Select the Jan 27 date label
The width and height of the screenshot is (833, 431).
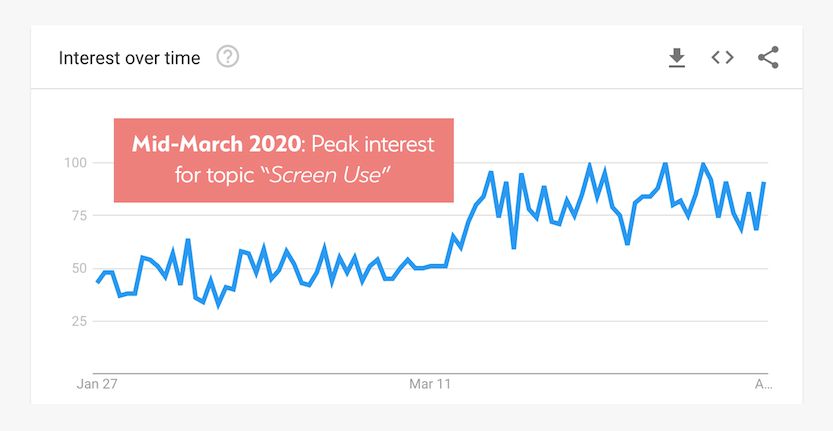97,383
